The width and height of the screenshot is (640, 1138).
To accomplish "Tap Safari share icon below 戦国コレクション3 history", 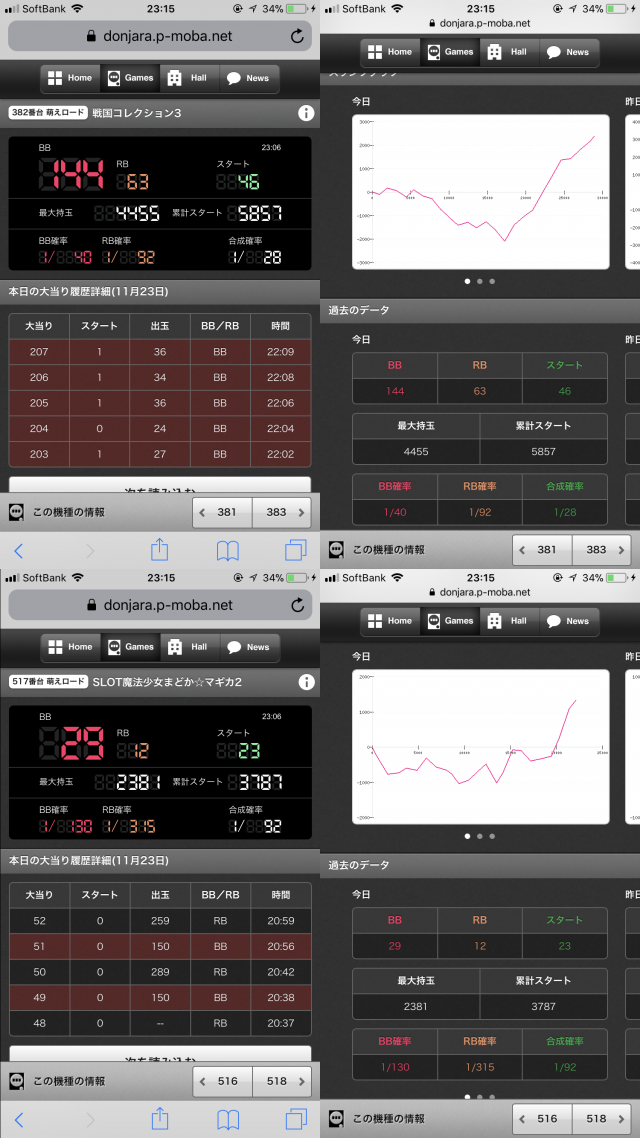I will [x=159, y=550].
